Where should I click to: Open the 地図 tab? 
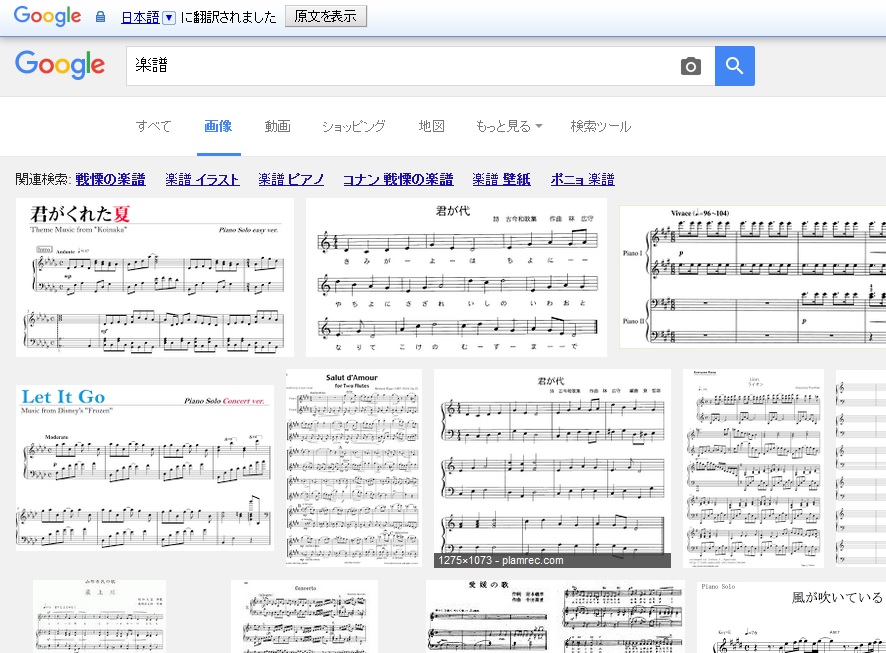[431, 126]
